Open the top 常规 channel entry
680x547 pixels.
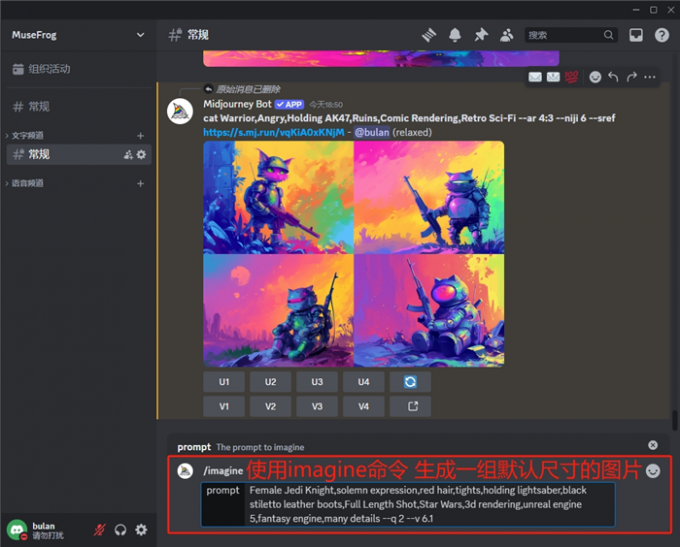tap(78, 106)
